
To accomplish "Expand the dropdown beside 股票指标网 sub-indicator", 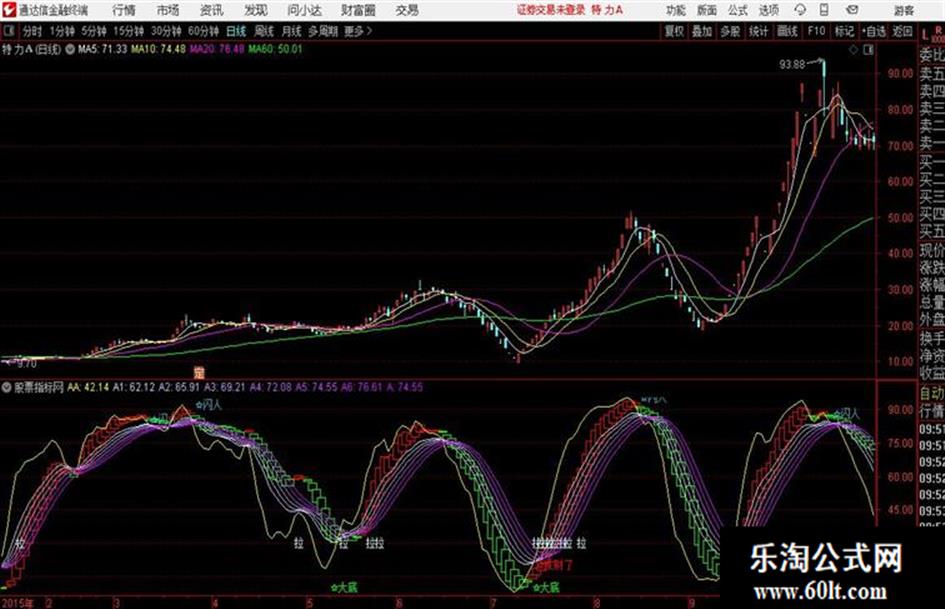I will [x=7, y=388].
